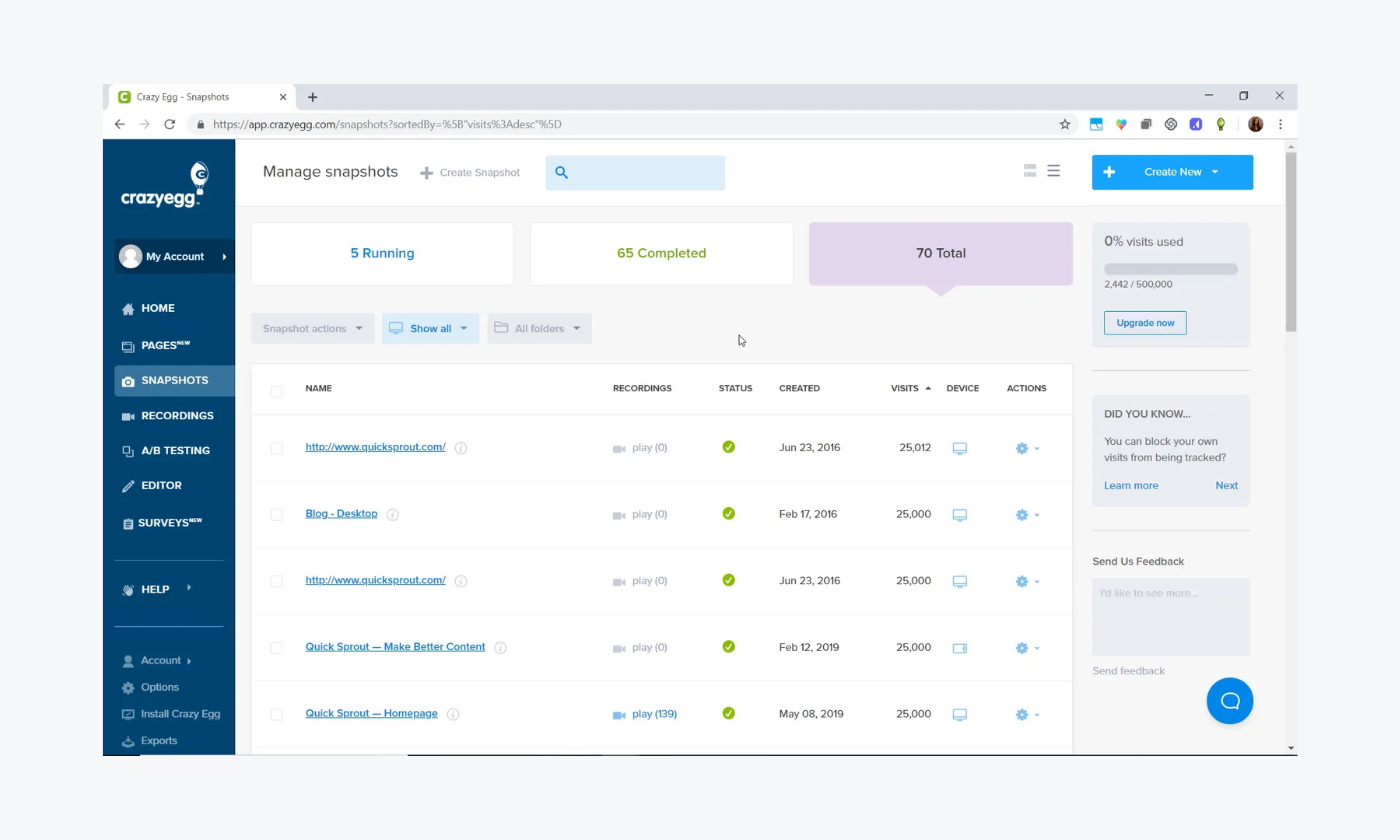Expand the HELP menu

click(x=156, y=590)
